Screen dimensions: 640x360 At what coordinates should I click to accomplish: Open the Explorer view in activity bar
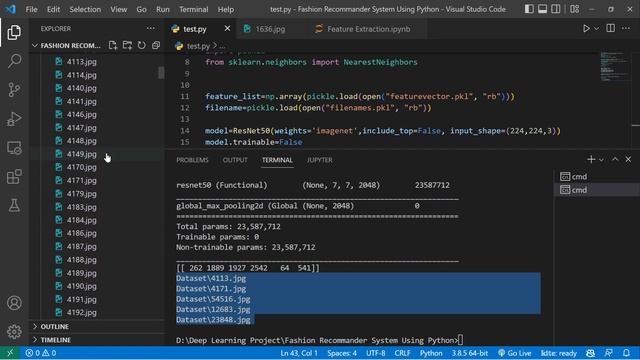pos(14,32)
